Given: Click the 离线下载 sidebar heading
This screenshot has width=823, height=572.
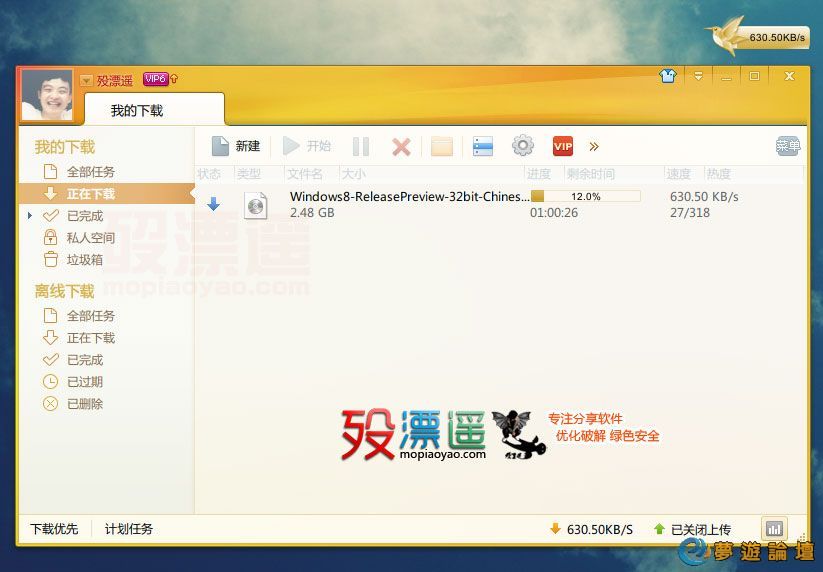Looking at the screenshot, I should 65,291.
